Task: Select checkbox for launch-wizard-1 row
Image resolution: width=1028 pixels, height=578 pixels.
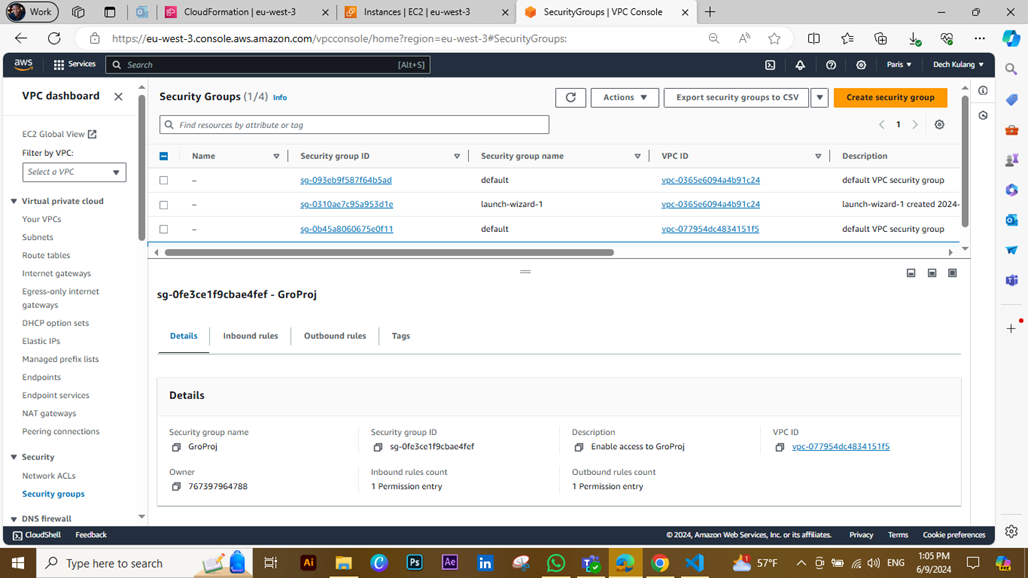Action: click(x=164, y=205)
